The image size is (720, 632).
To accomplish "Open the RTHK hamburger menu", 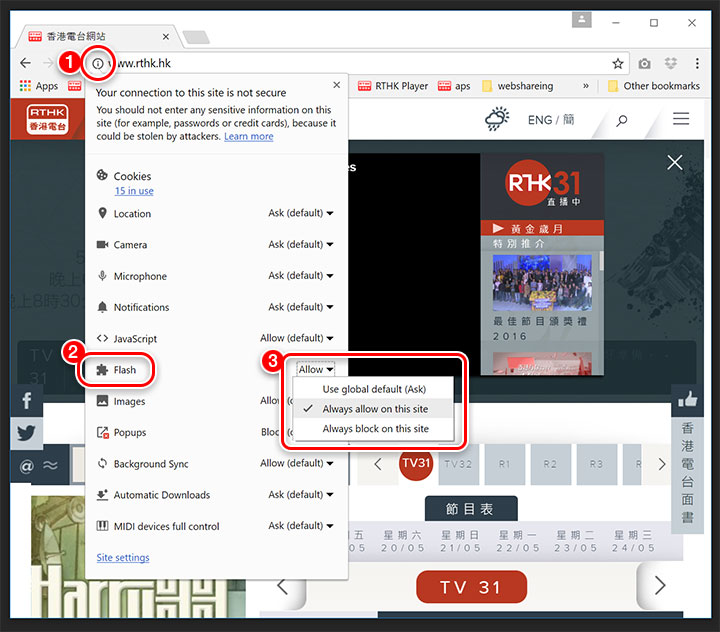I will click(x=681, y=119).
